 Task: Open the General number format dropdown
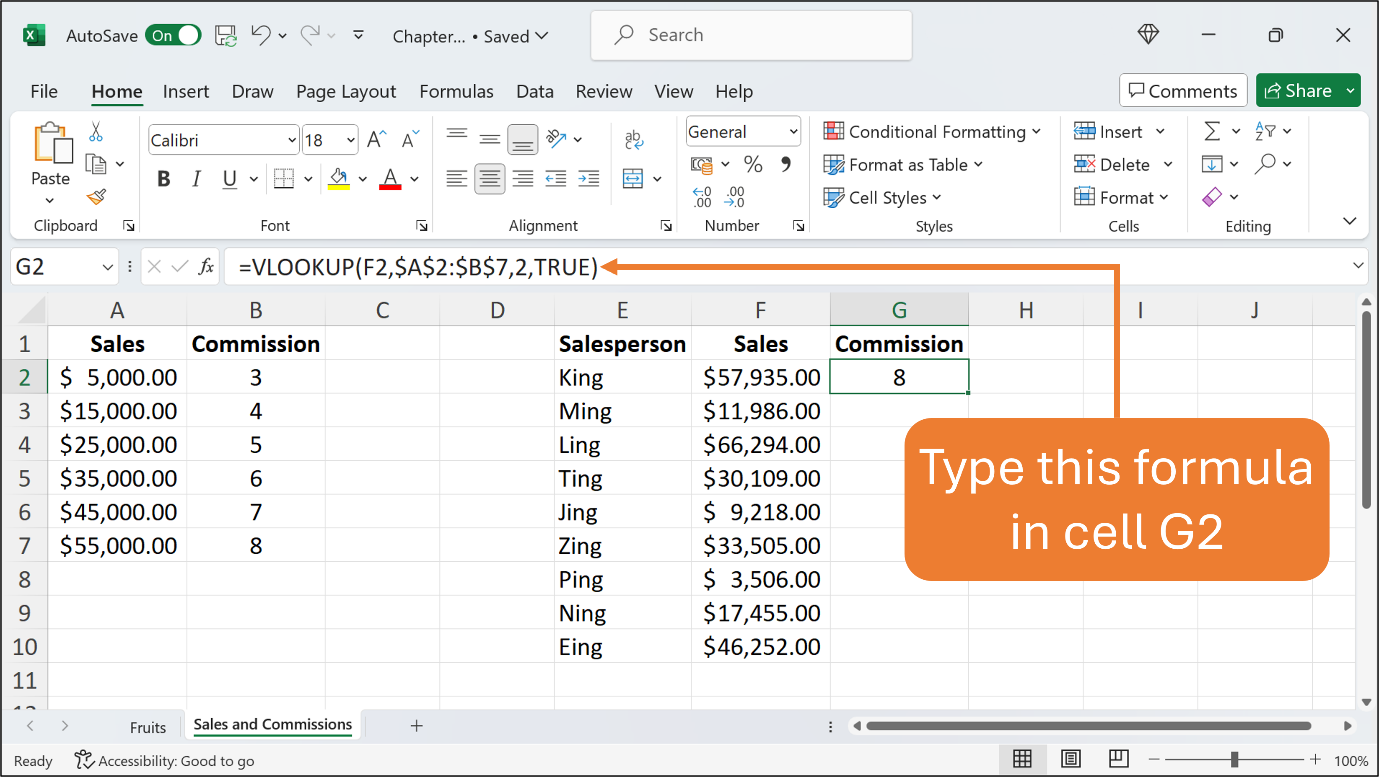point(794,132)
